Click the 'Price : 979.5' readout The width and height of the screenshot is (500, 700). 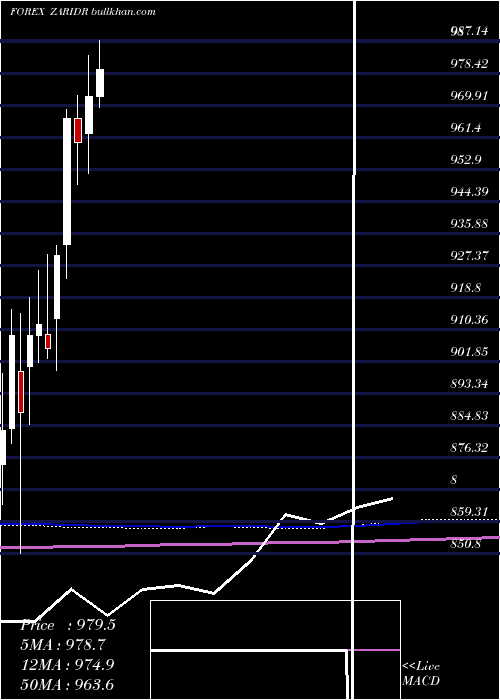click(x=68, y=625)
